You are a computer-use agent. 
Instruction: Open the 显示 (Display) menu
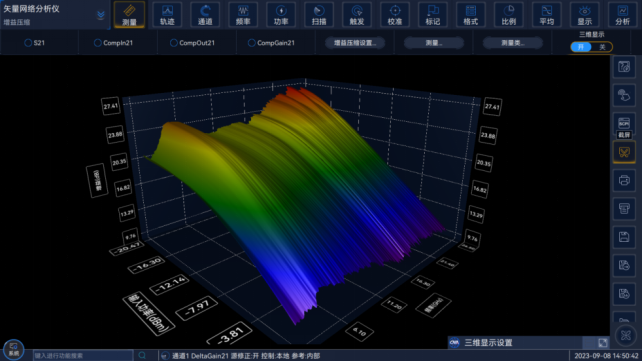[584, 15]
